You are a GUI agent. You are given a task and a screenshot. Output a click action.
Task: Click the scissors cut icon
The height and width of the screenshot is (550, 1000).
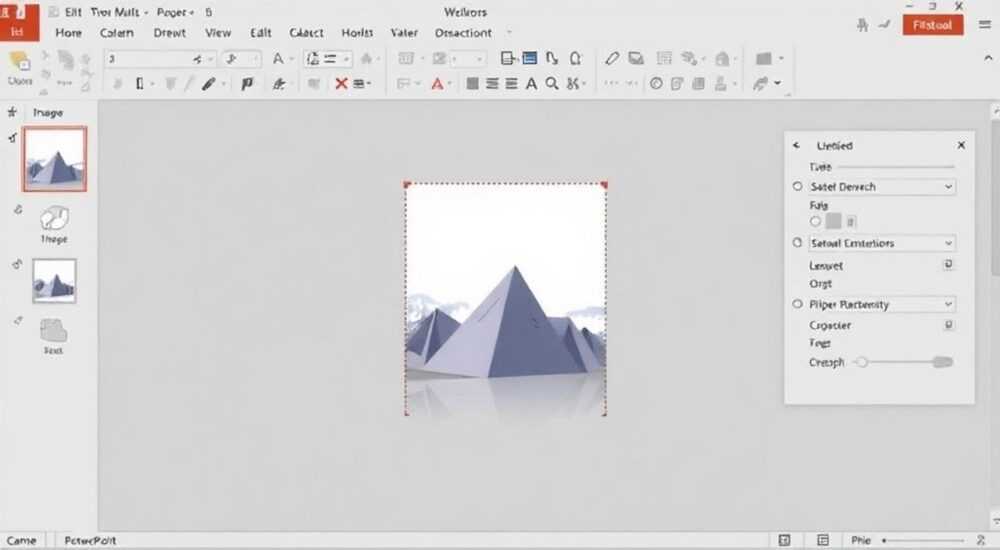tap(573, 84)
